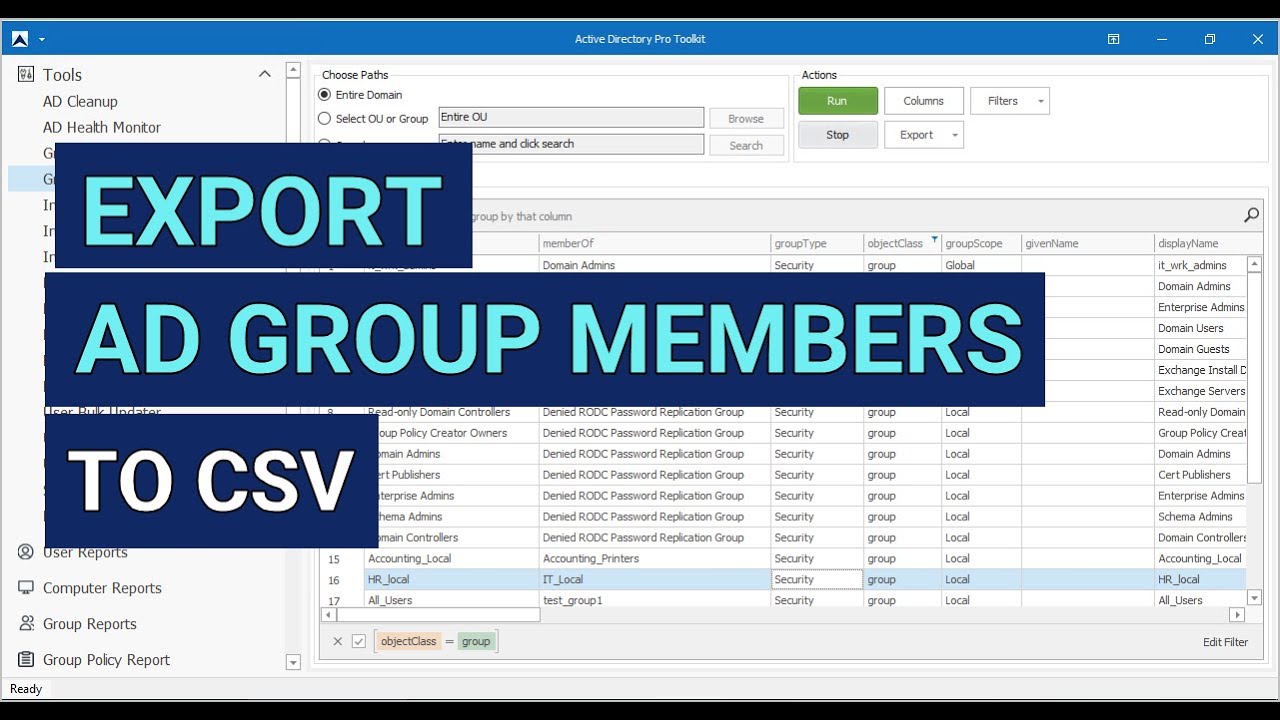Click the group filter value token
Screen dimensions: 1280x720
[476, 642]
